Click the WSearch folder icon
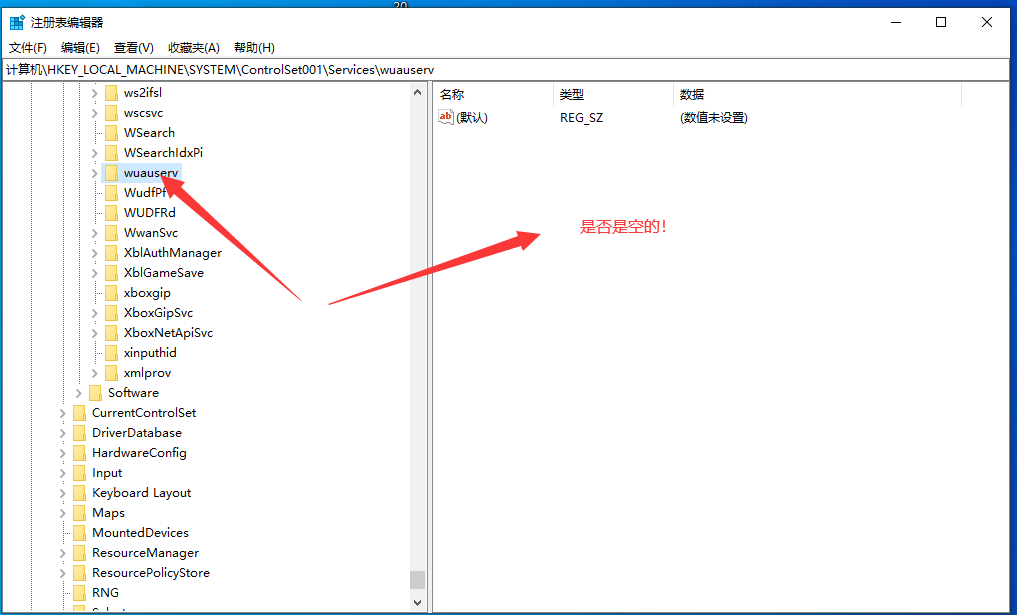Image resolution: width=1017 pixels, height=615 pixels. click(x=112, y=133)
